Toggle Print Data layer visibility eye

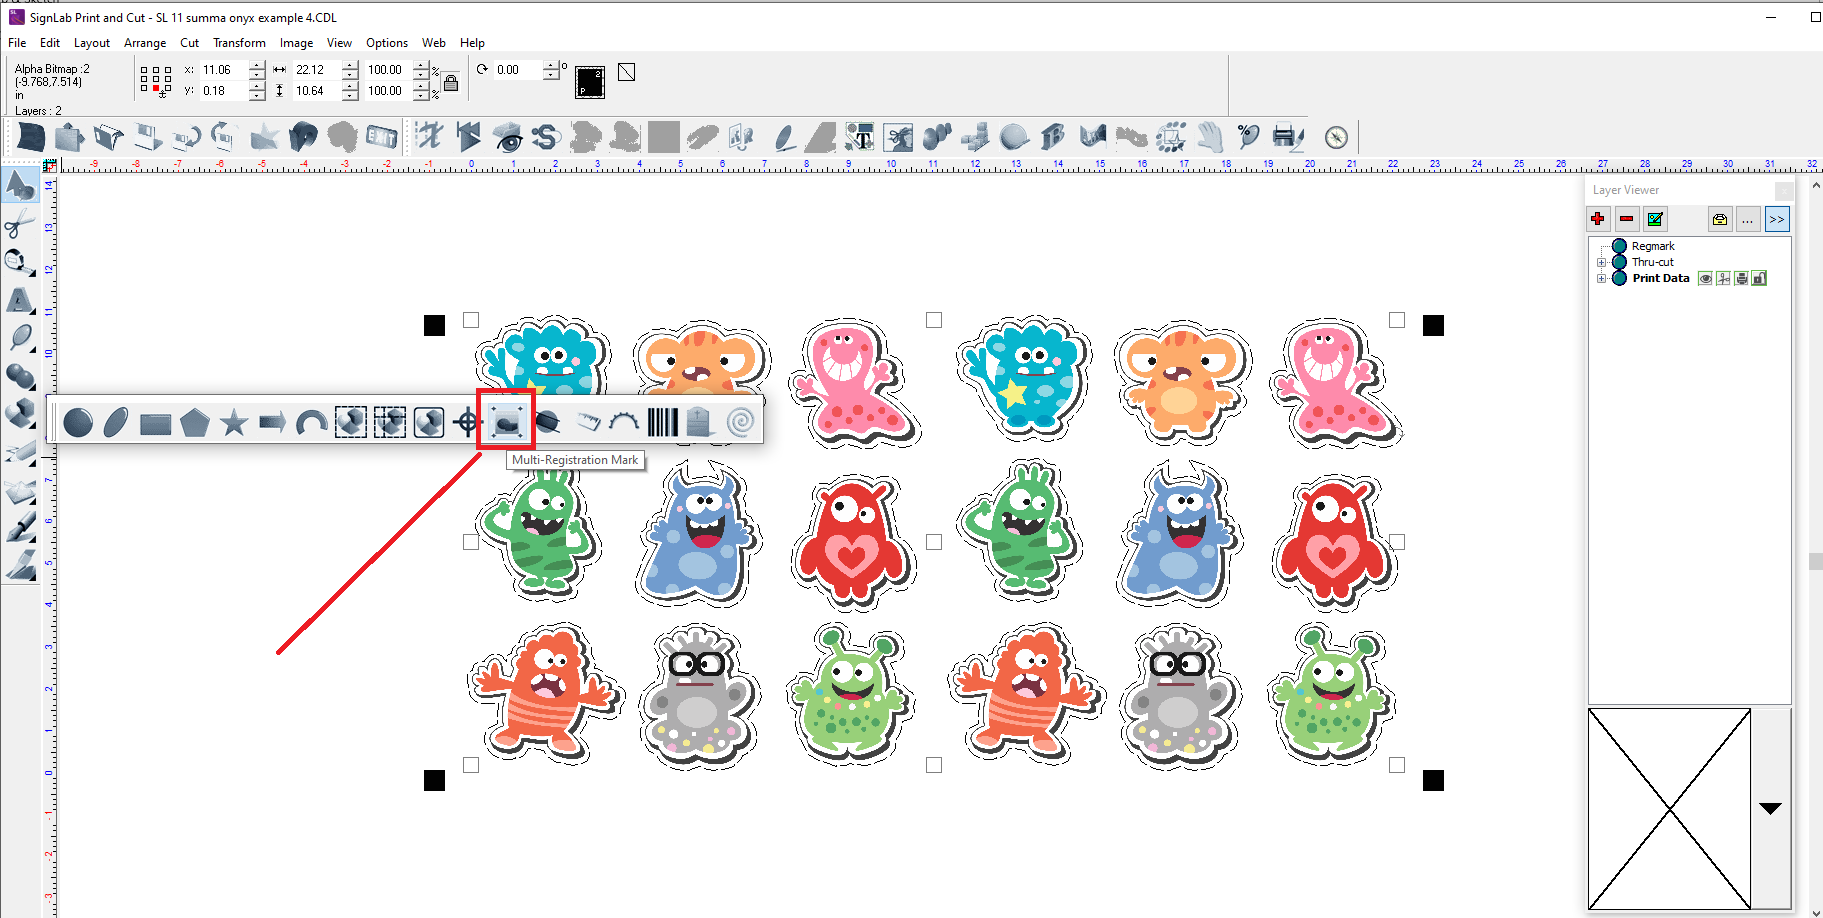point(1705,278)
